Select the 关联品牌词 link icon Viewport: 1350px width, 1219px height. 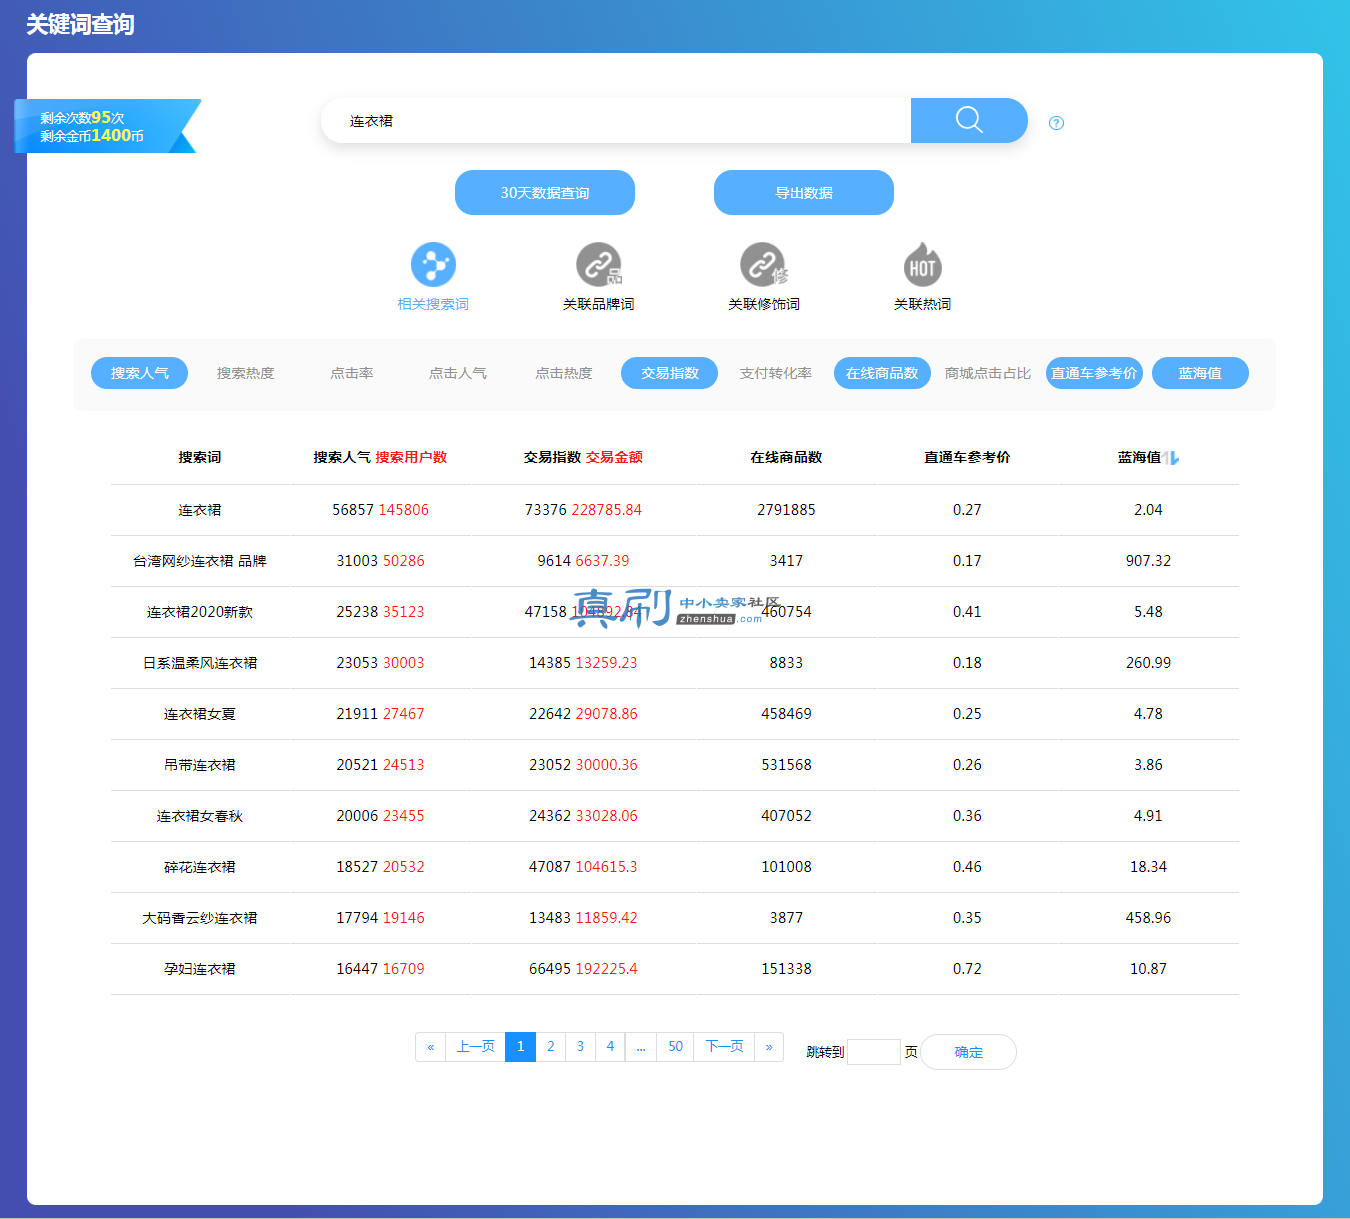598,265
